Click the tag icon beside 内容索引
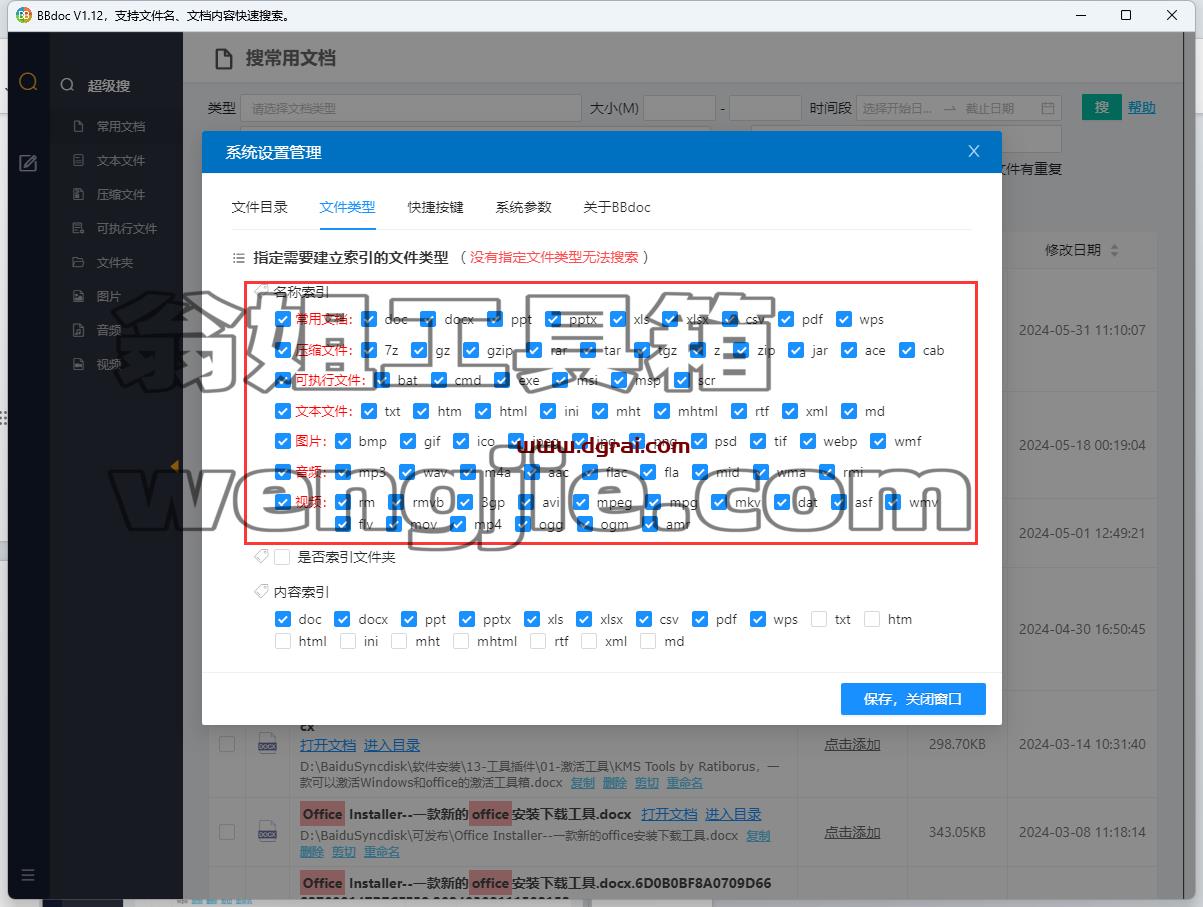 [x=262, y=592]
